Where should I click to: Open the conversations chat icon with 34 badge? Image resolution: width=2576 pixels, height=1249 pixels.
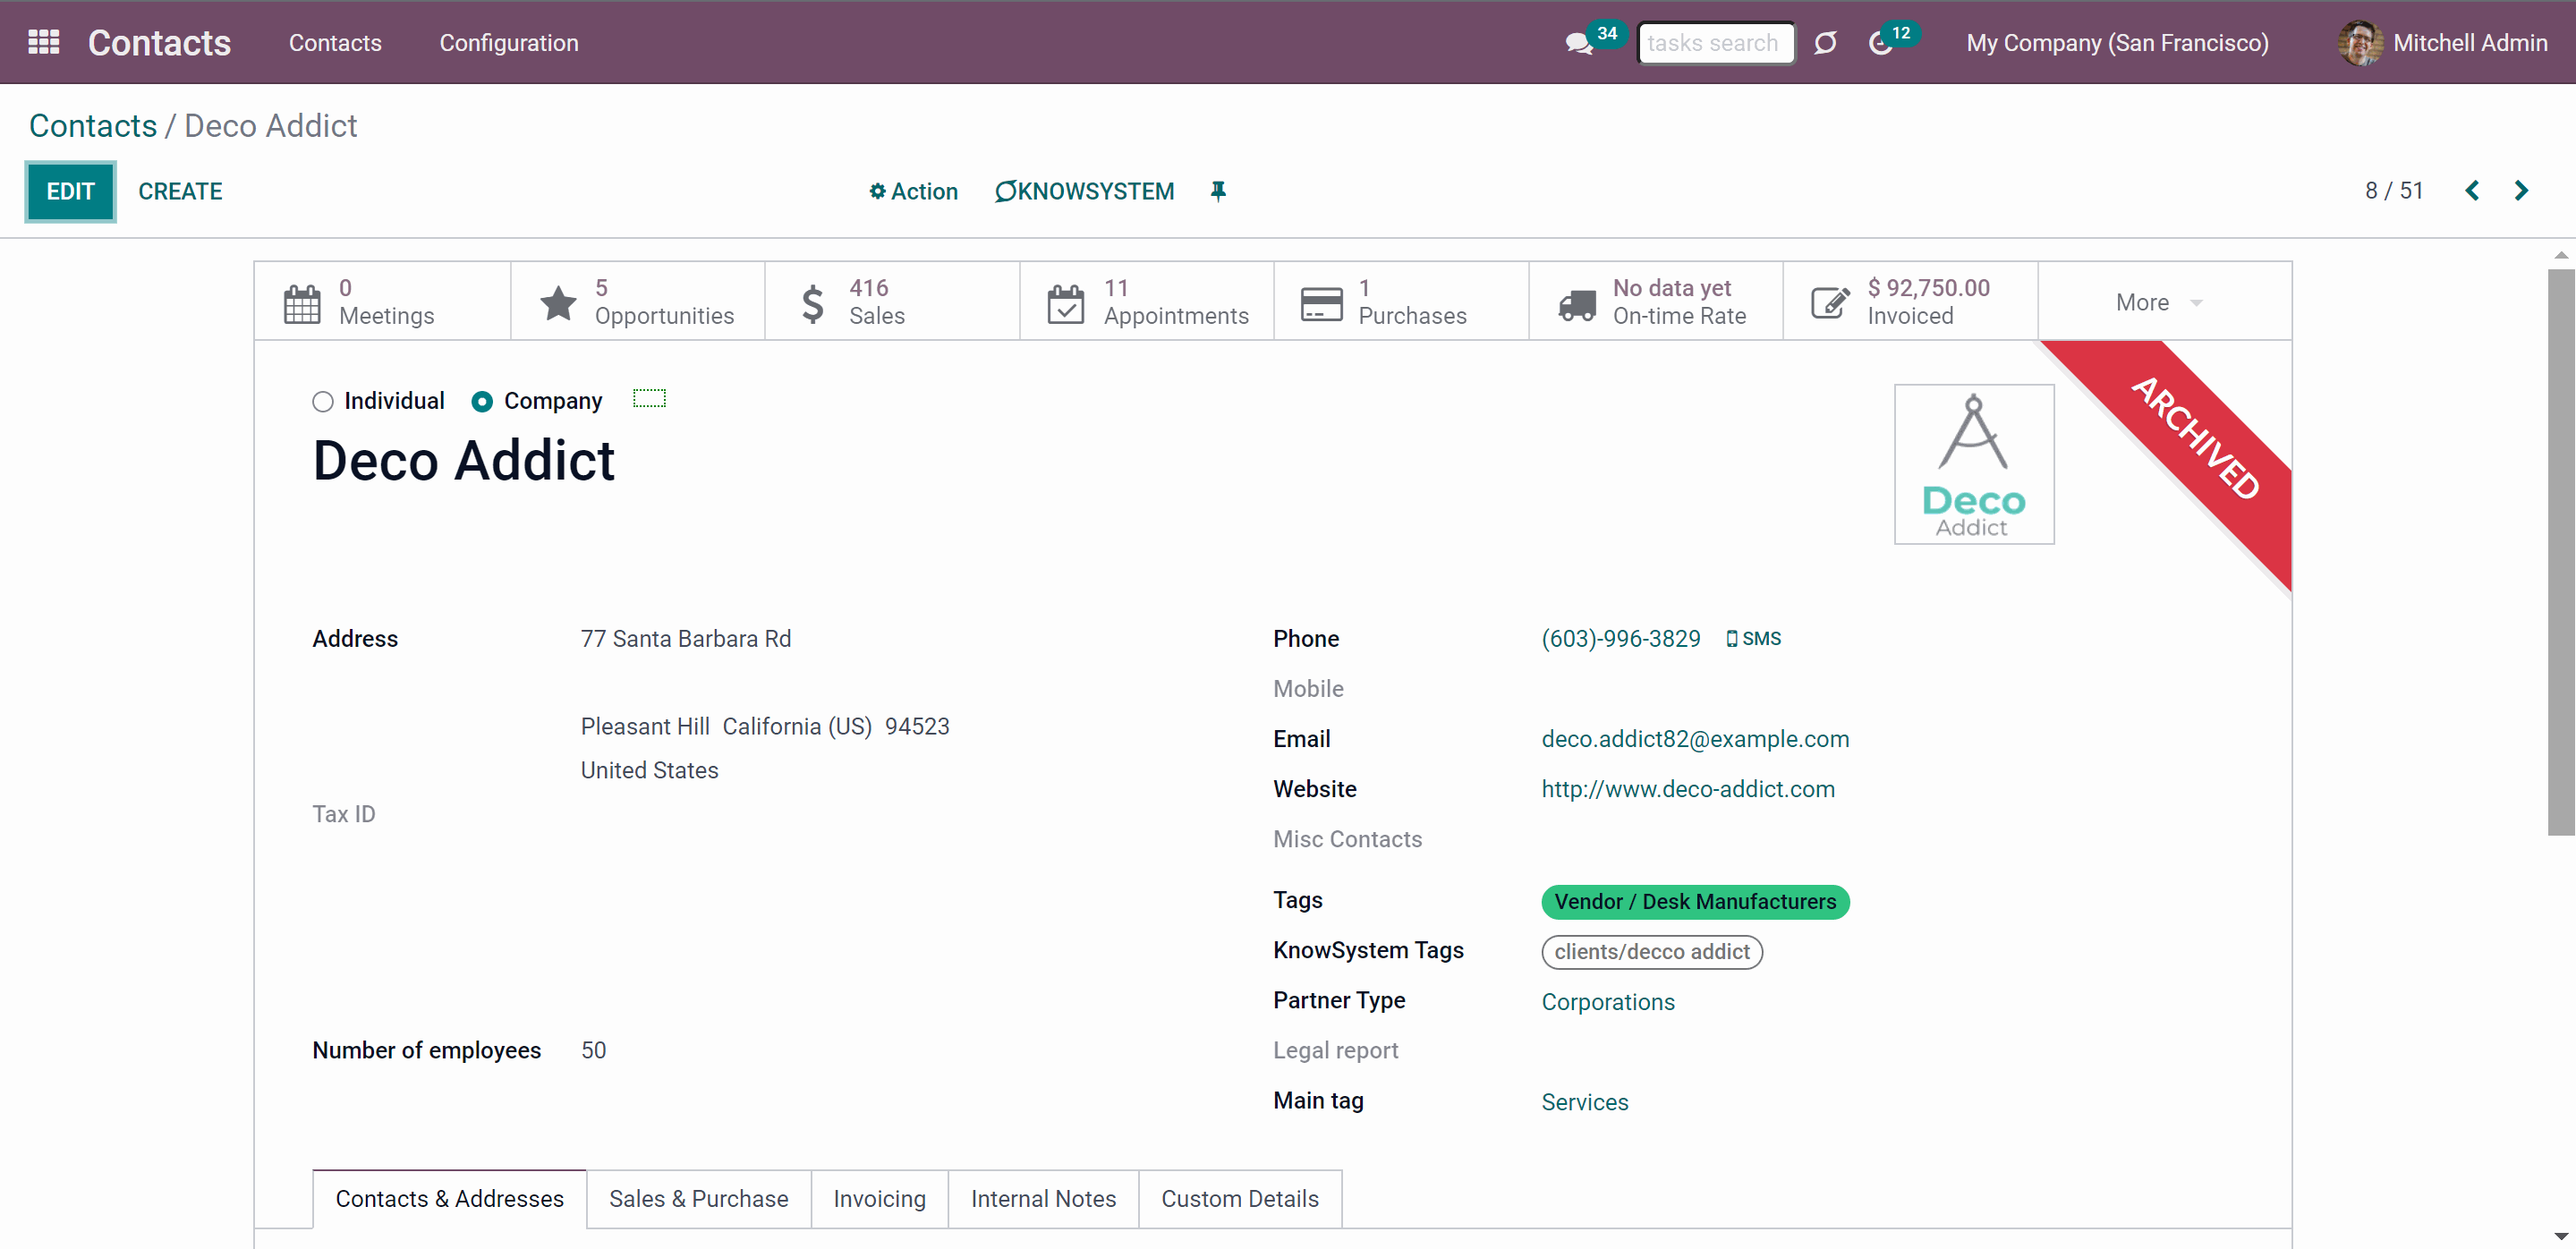point(1579,43)
